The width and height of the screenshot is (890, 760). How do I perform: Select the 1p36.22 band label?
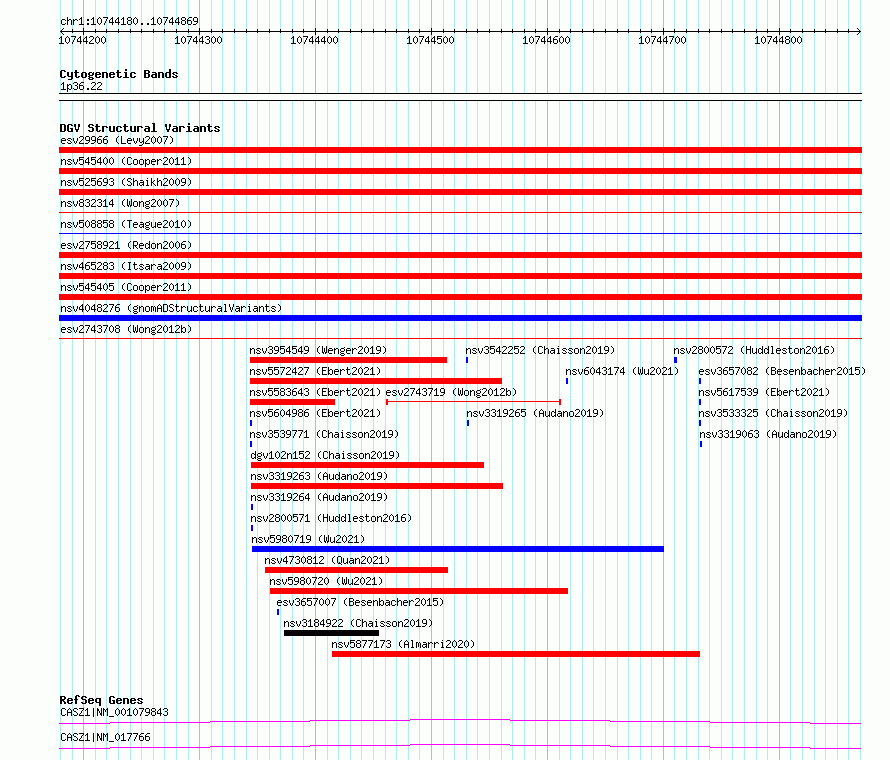click(x=81, y=86)
